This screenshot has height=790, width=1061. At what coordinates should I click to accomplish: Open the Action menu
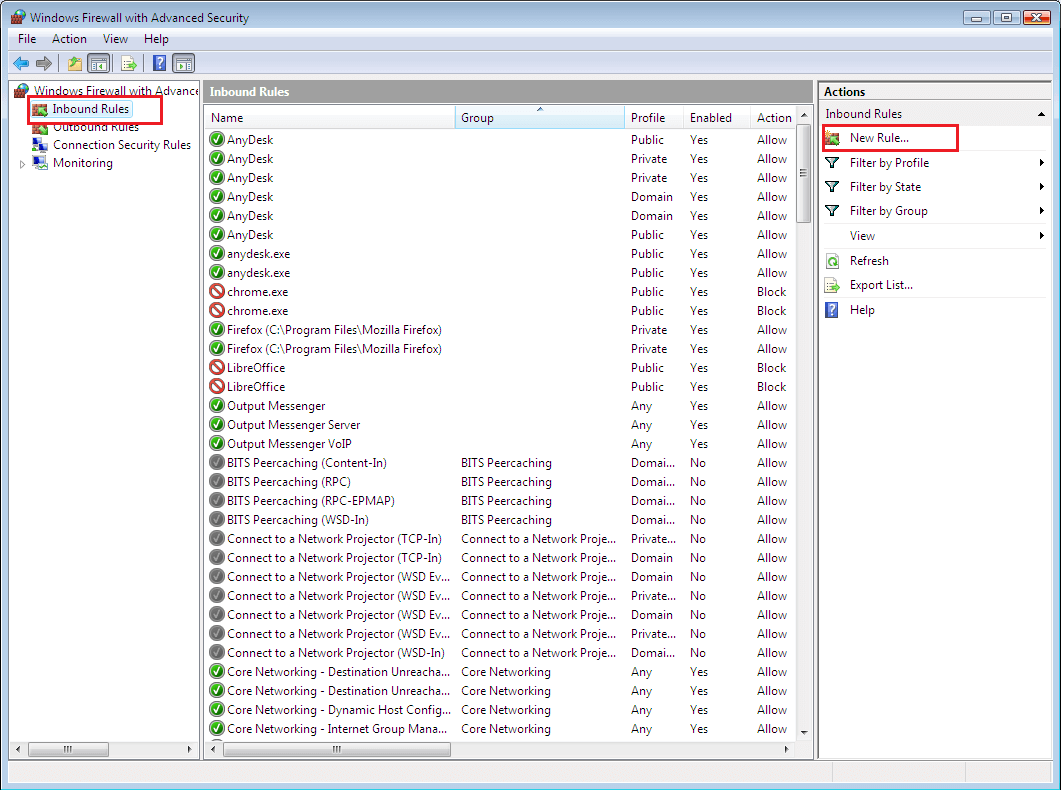pyautogui.click(x=69, y=39)
